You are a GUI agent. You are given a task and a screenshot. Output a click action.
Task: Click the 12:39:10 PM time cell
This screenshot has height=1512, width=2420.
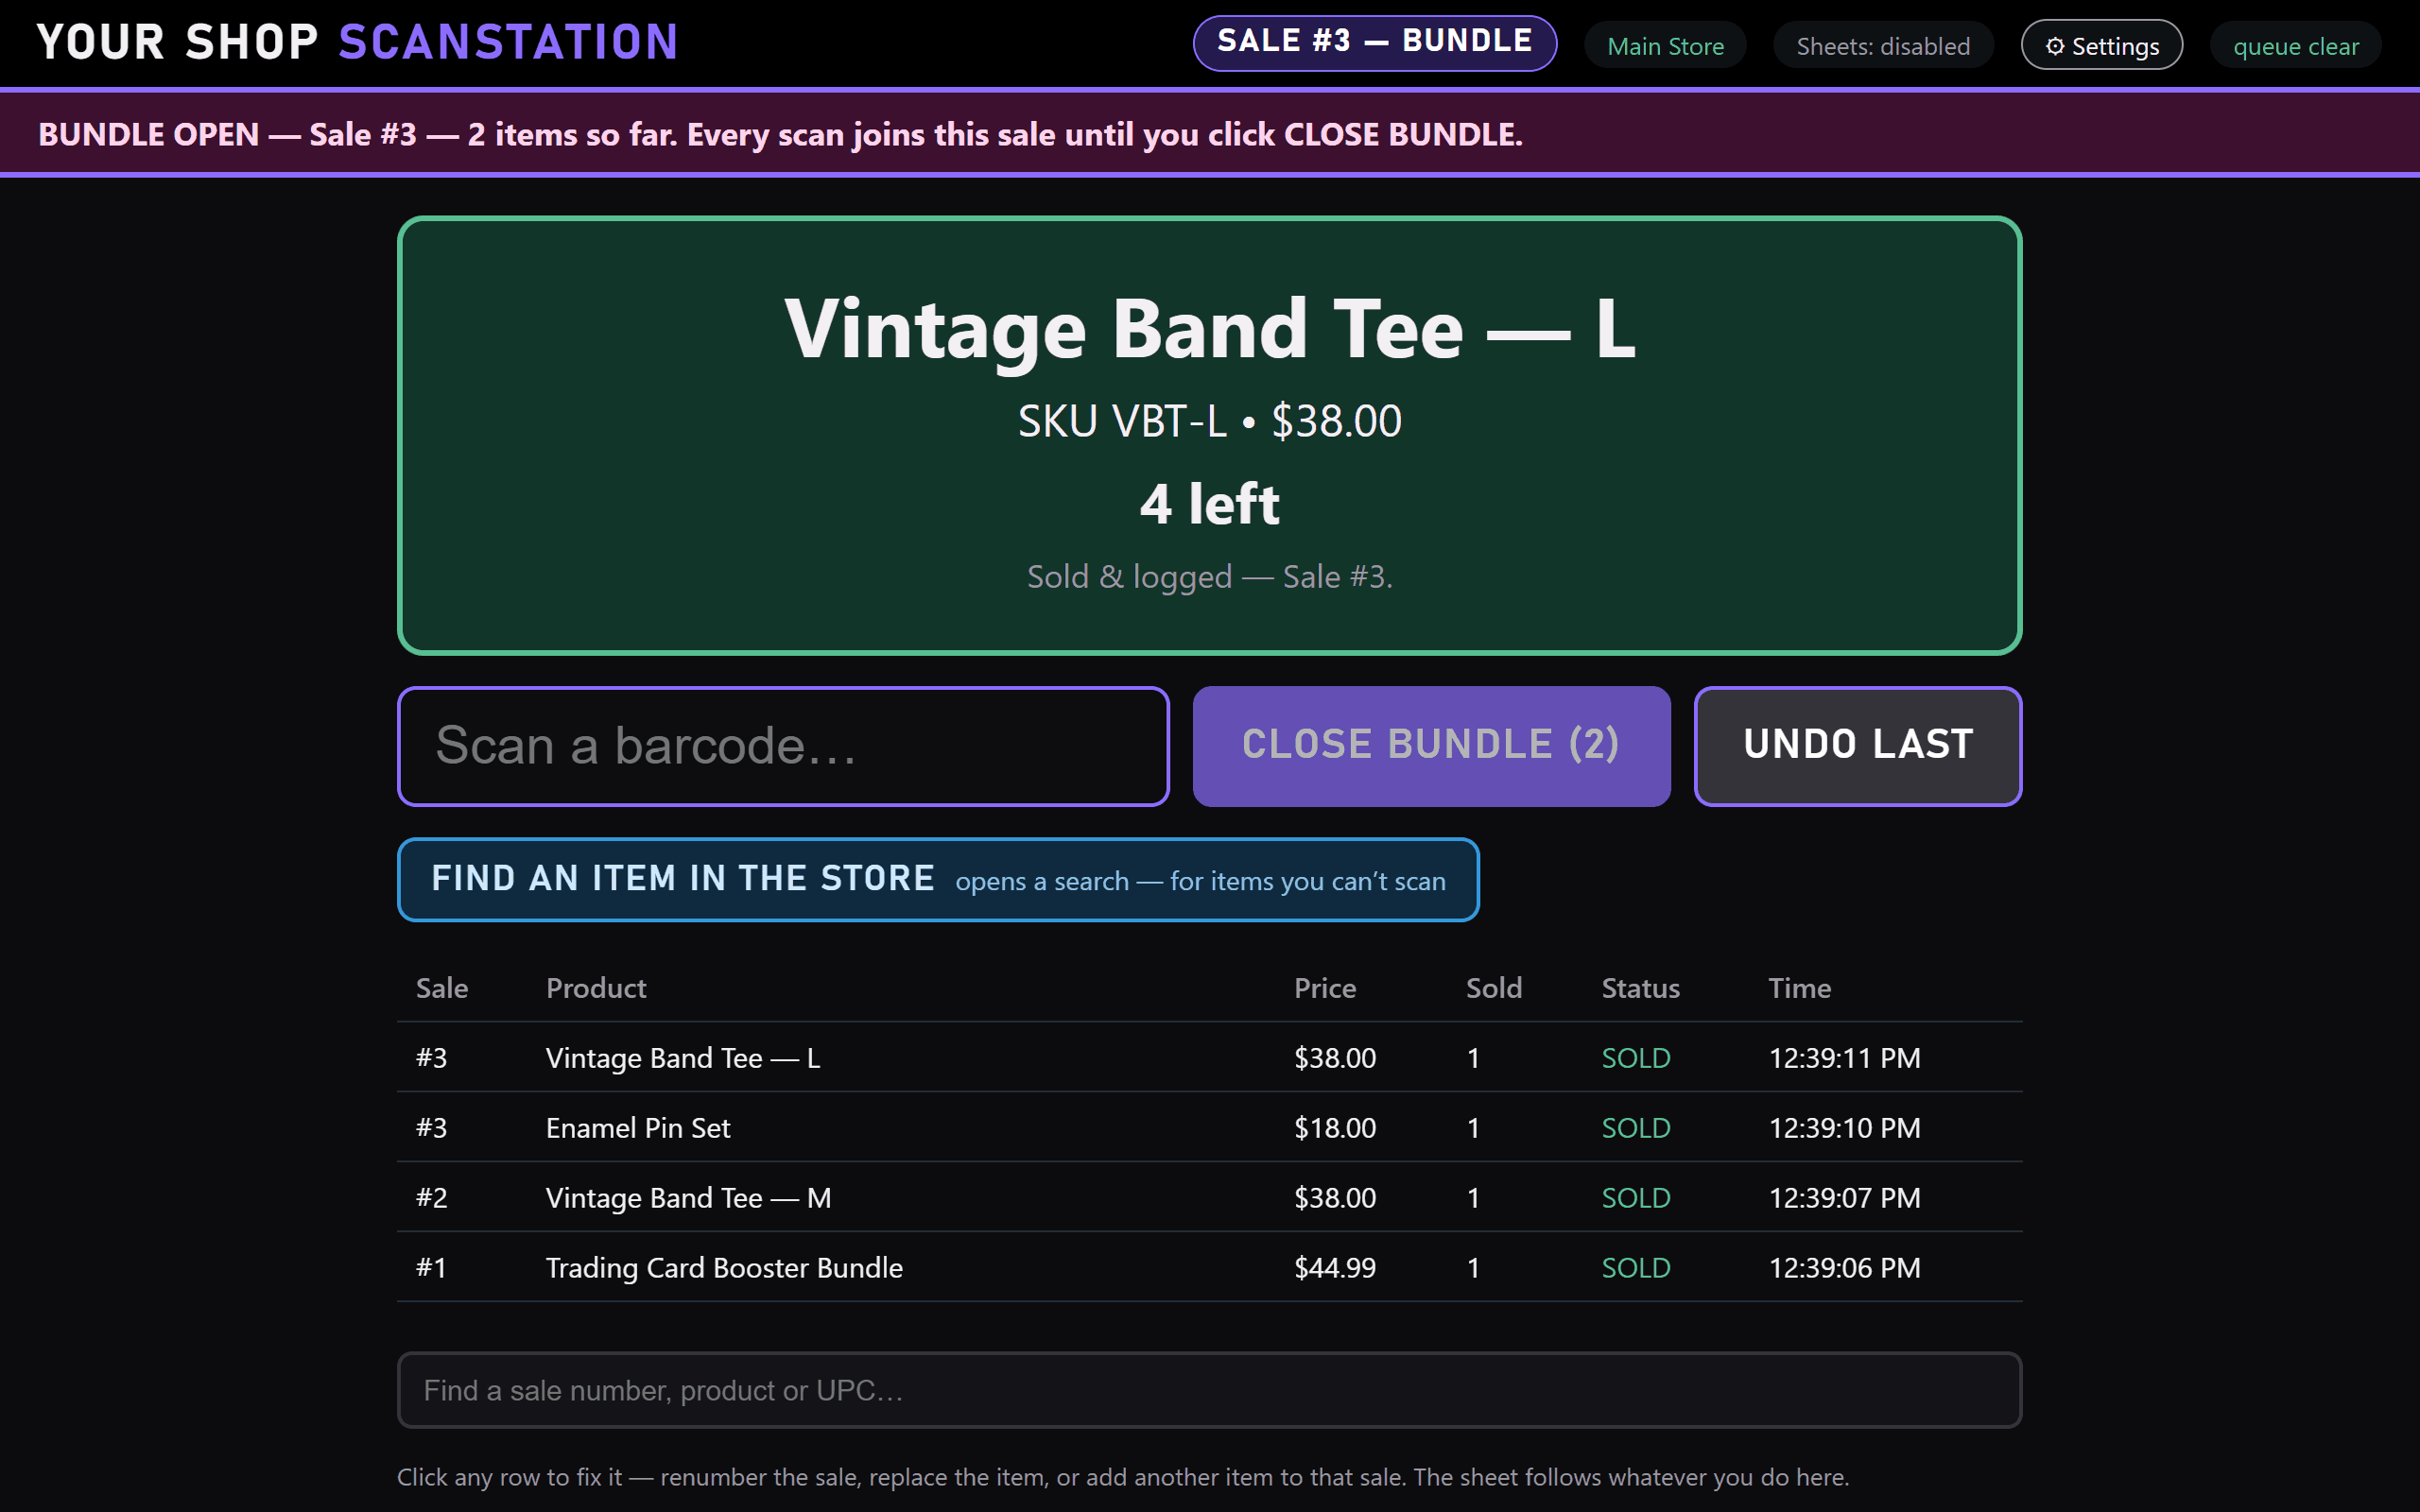point(1844,1127)
